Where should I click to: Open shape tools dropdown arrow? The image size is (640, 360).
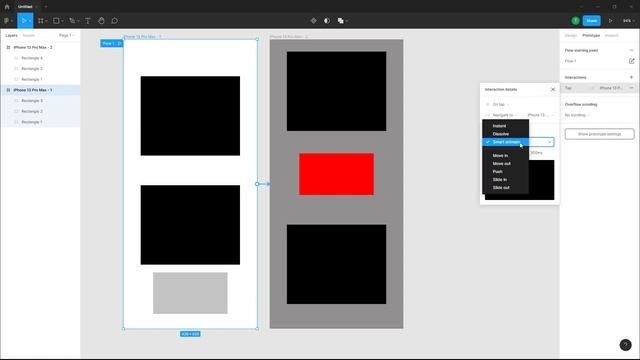(62, 21)
